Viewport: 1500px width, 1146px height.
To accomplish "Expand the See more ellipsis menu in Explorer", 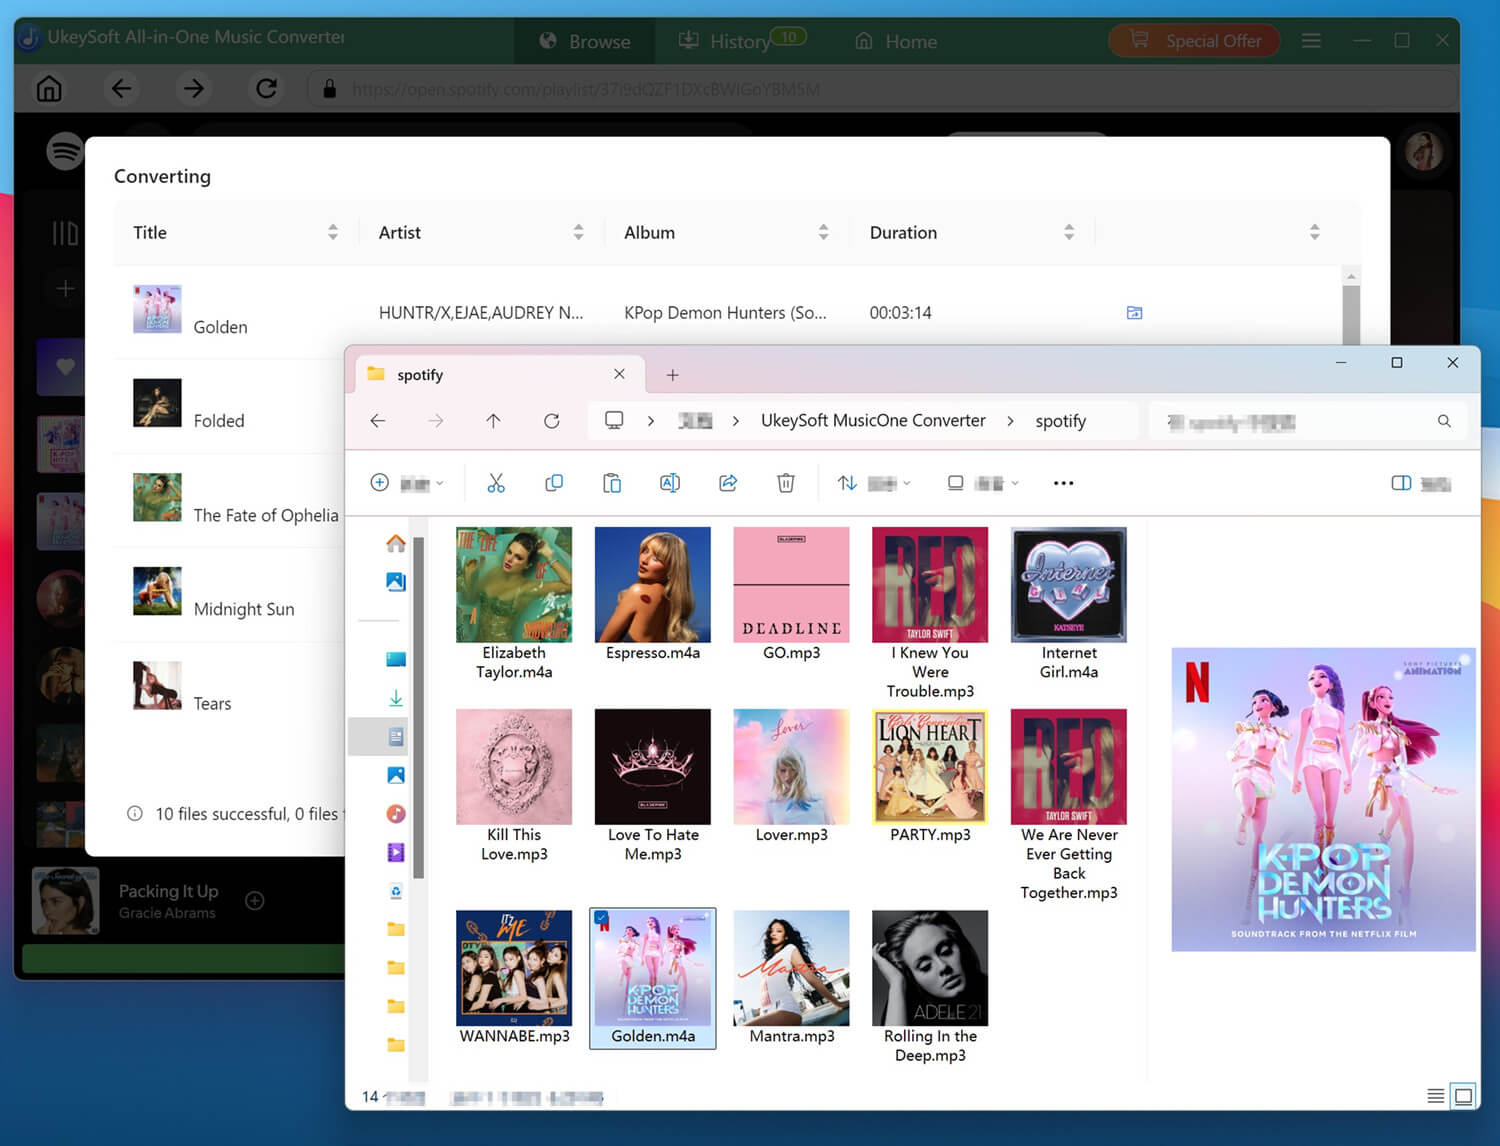I will point(1062,483).
